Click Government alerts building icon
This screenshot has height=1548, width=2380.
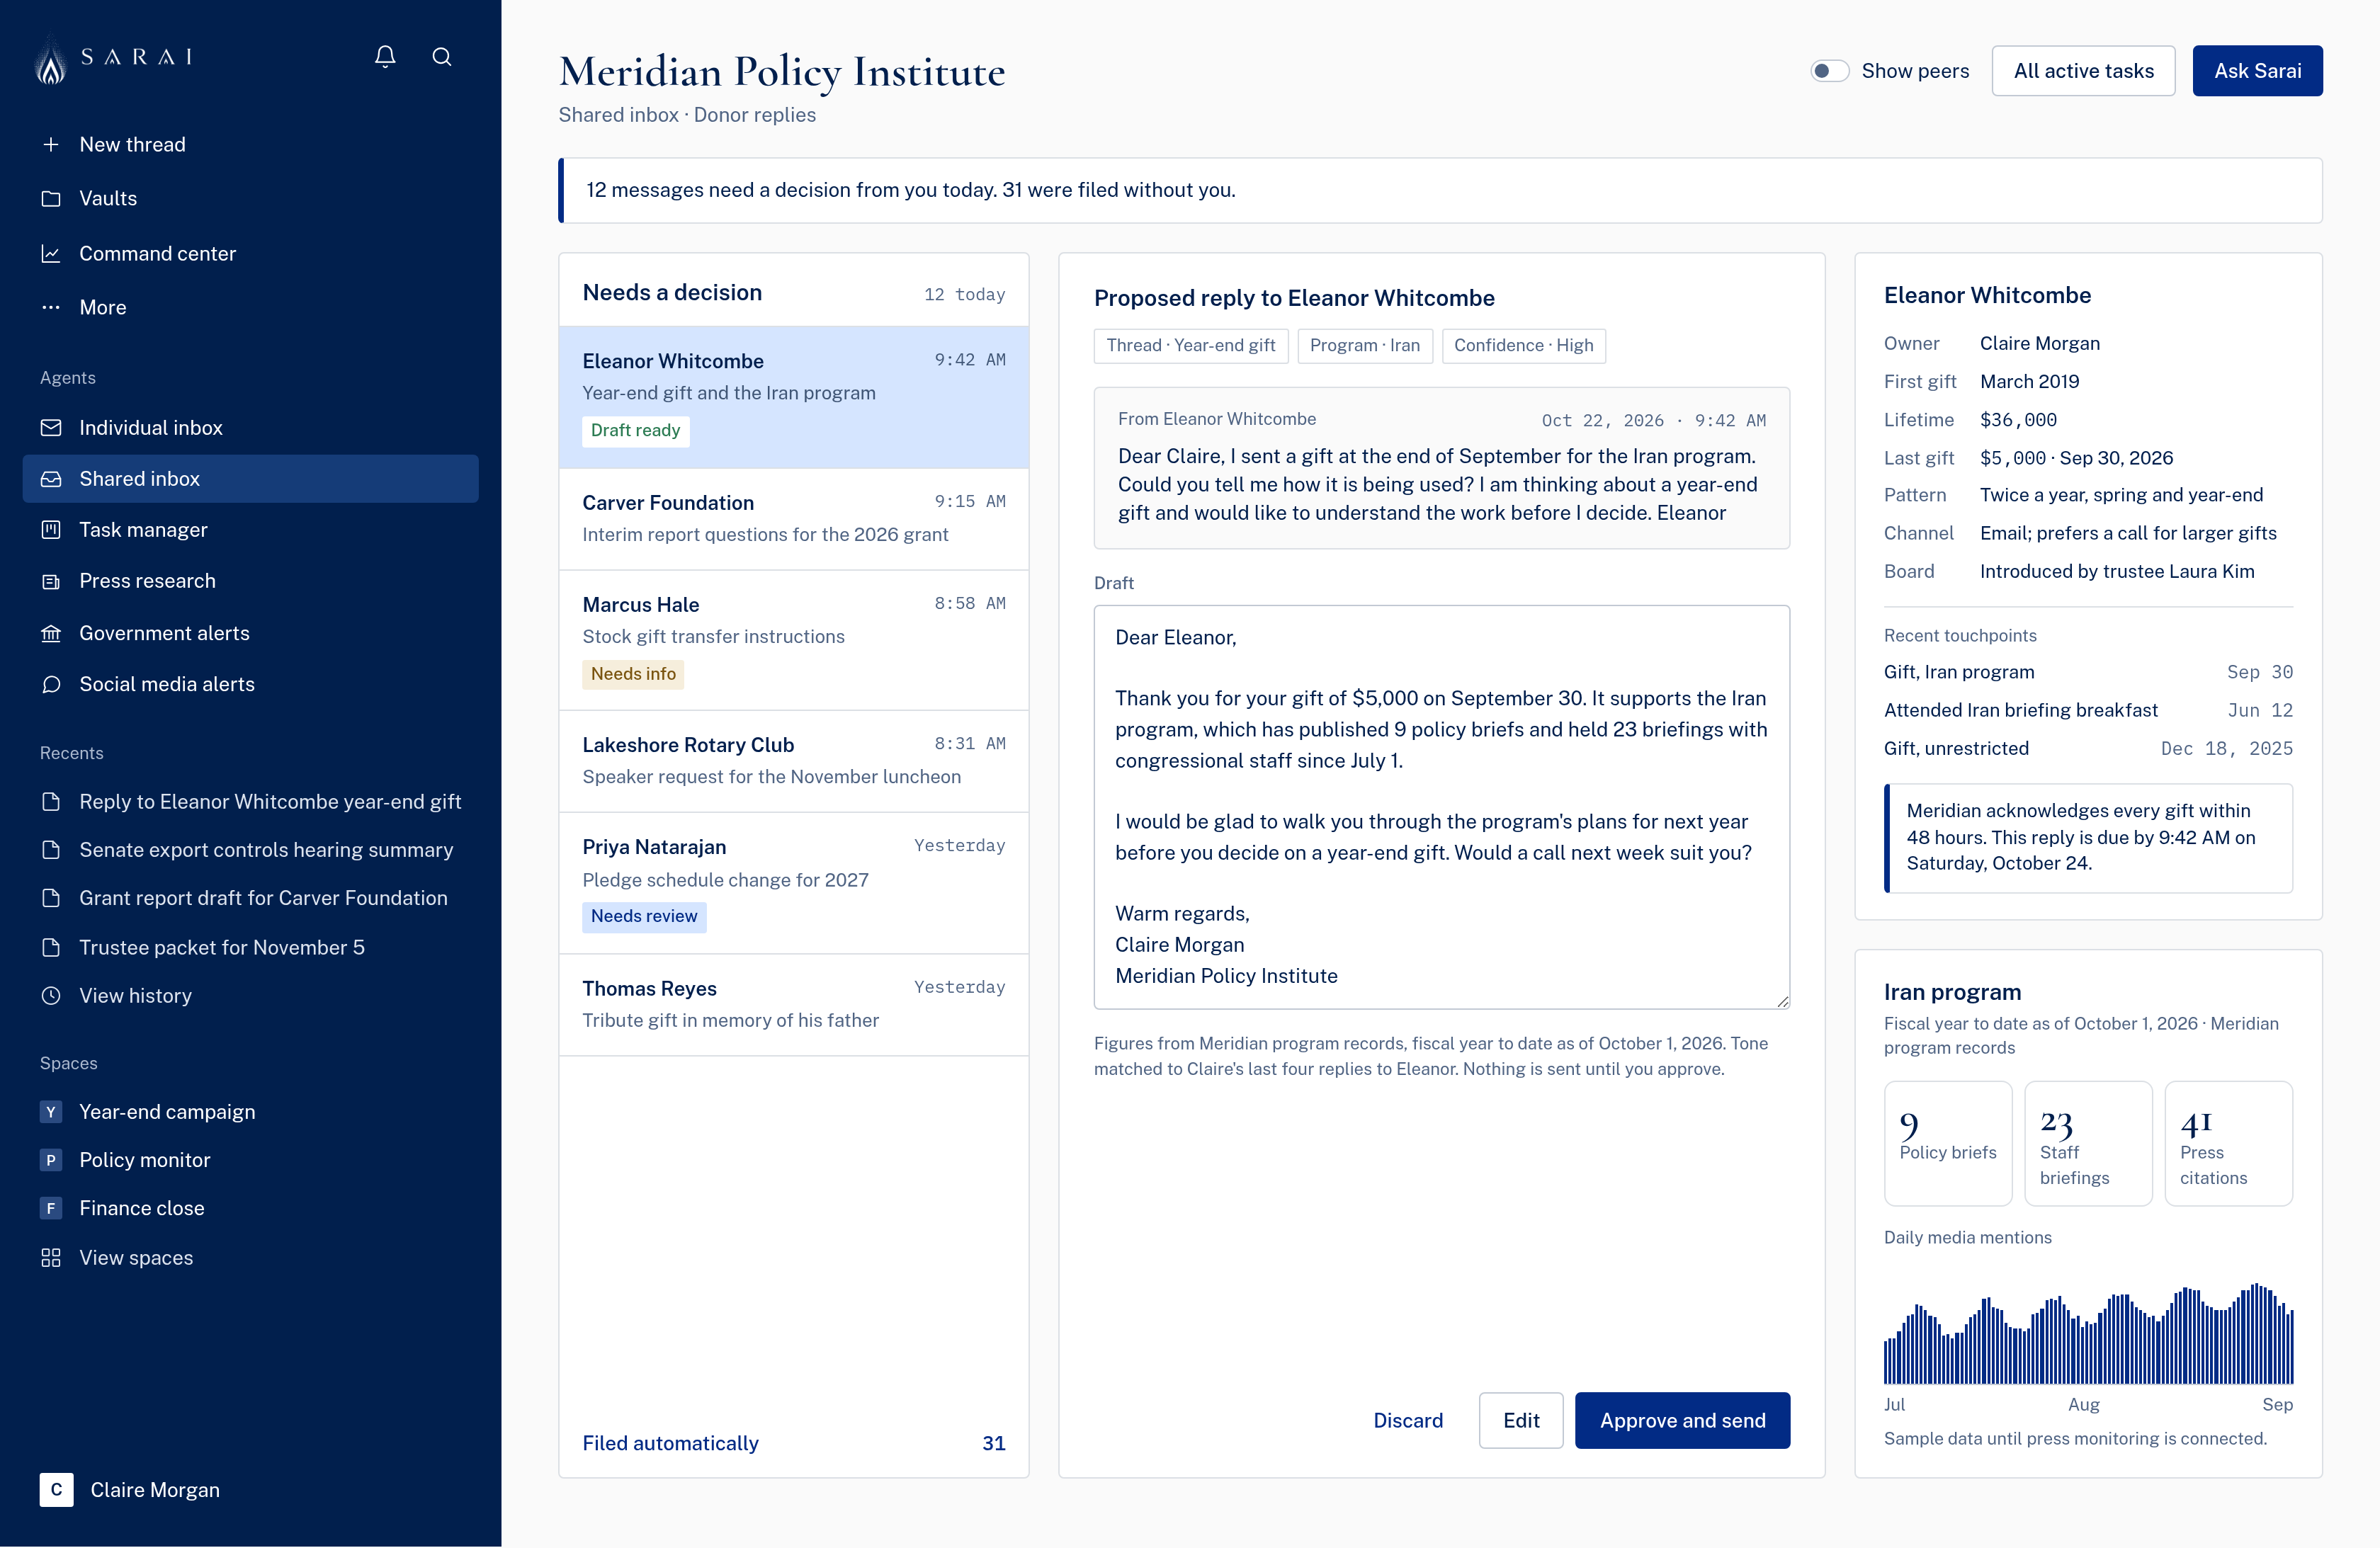51,634
